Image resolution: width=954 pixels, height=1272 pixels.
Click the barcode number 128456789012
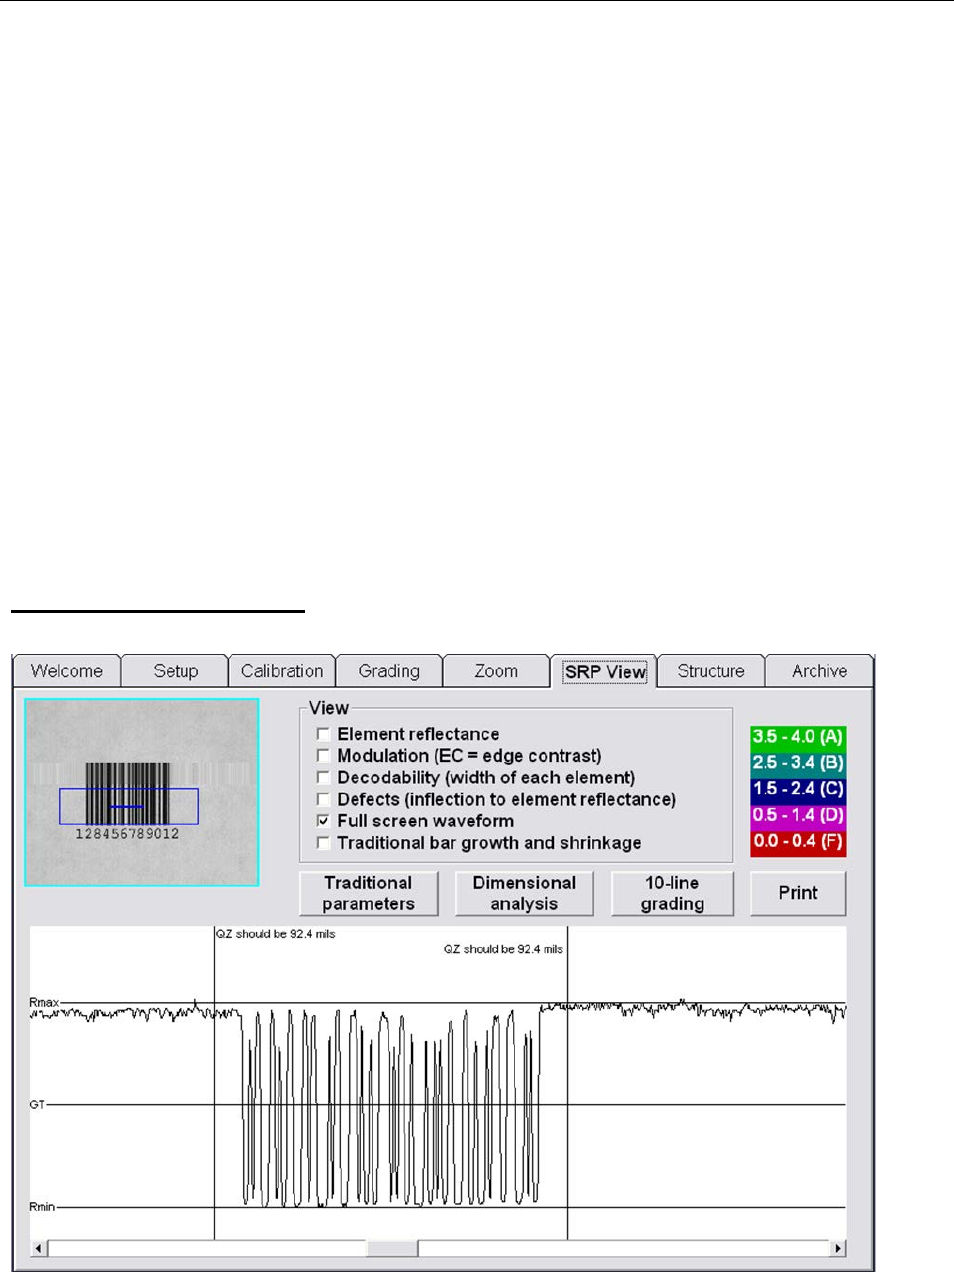tap(127, 834)
